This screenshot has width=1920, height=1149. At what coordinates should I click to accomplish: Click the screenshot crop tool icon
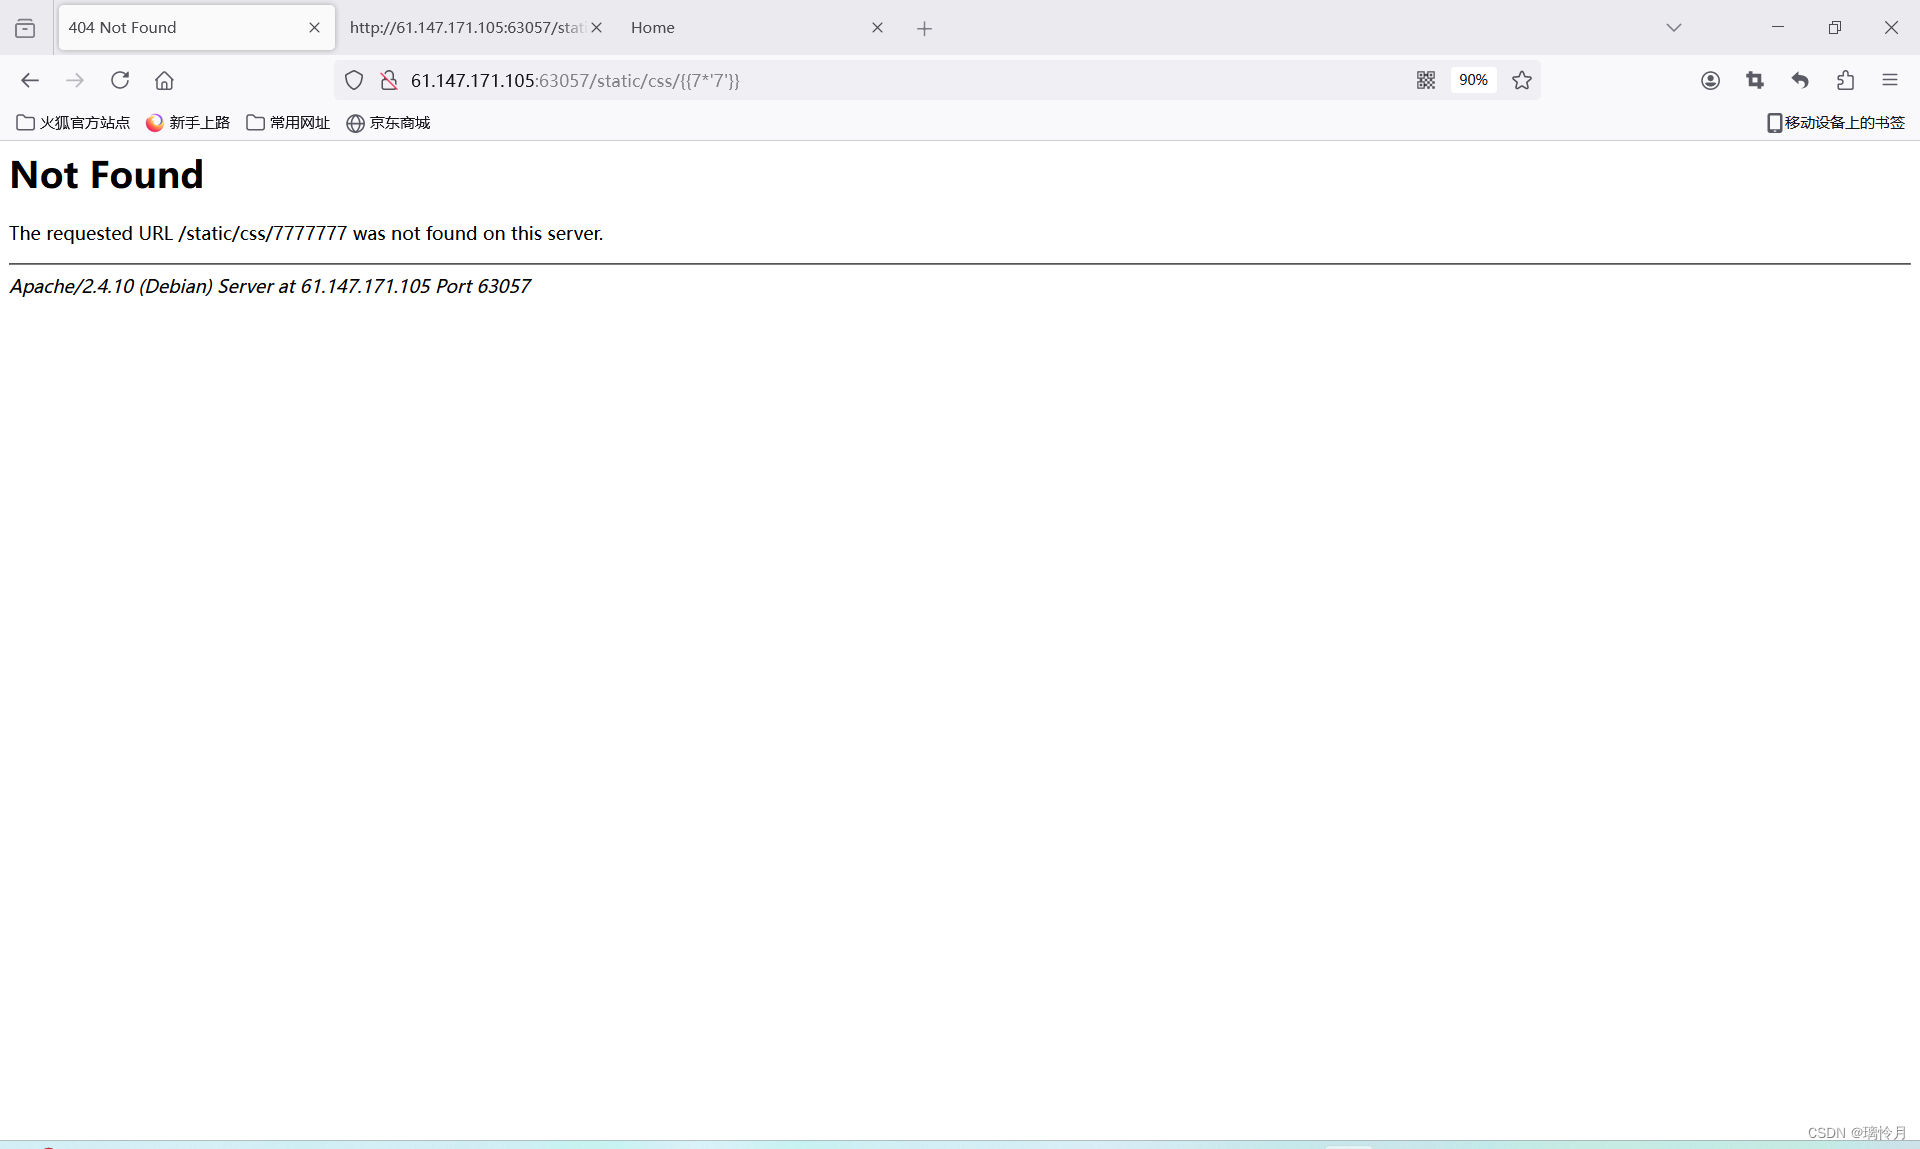[1755, 80]
